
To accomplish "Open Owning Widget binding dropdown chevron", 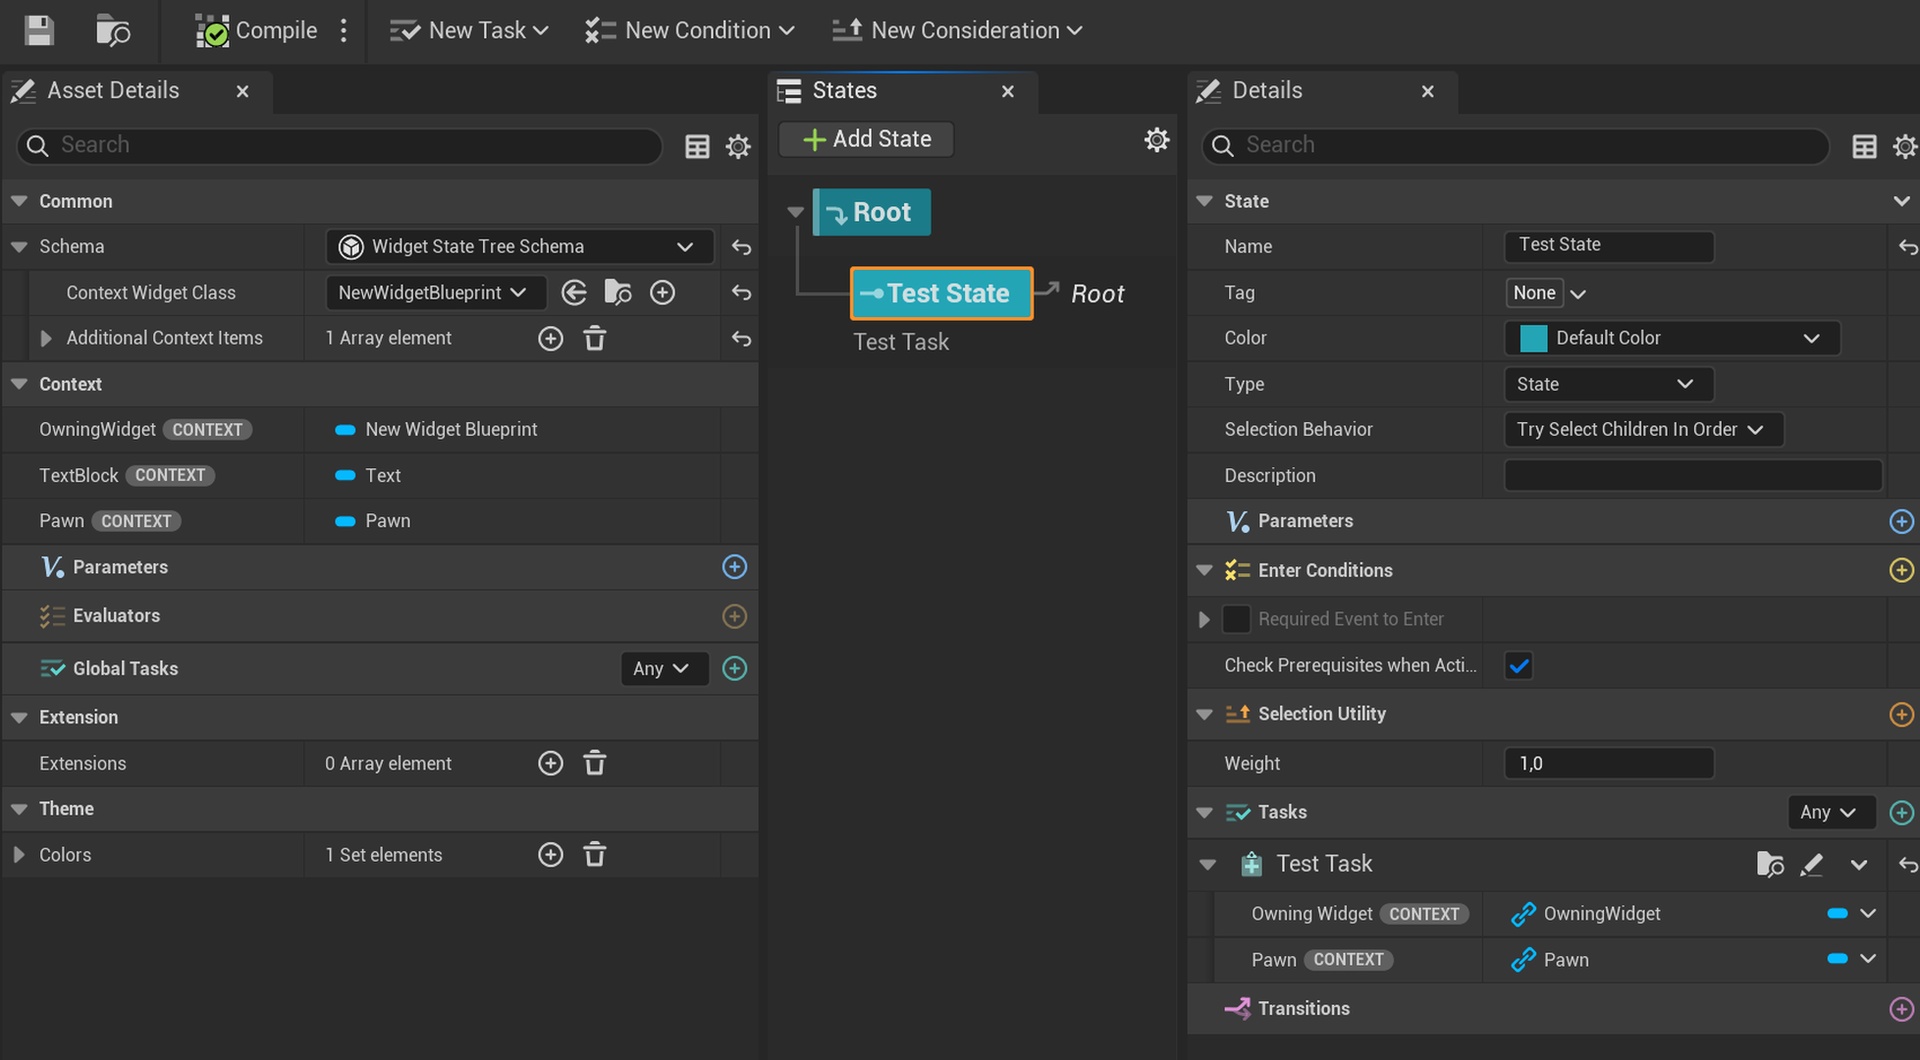I will tap(1868, 914).
